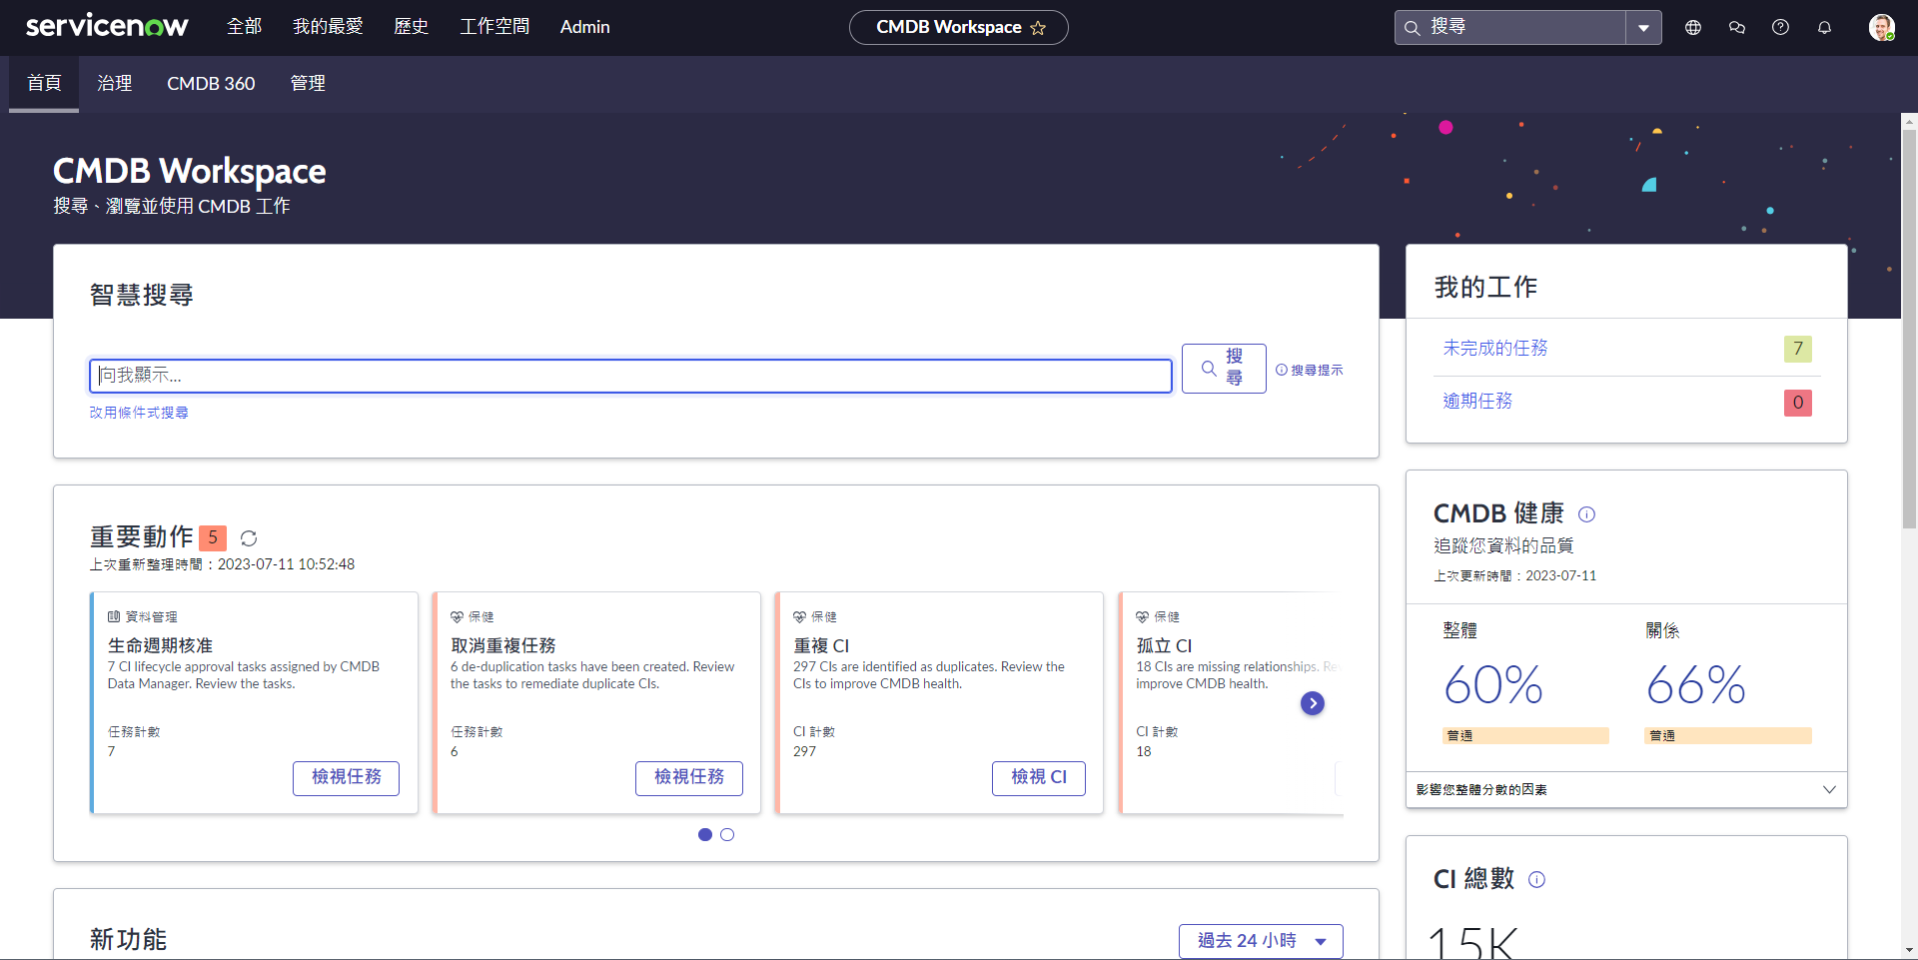Show the next 重要動作 cards with arrow
The width and height of the screenshot is (1918, 960).
(1313, 704)
